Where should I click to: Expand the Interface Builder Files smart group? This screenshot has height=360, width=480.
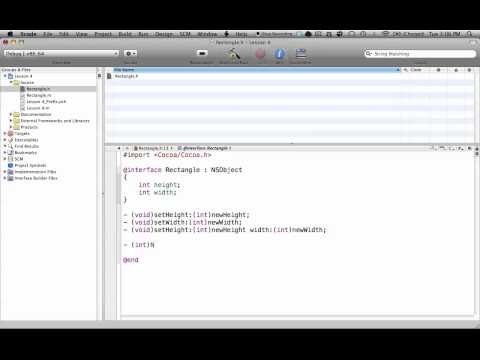[x=5, y=178]
